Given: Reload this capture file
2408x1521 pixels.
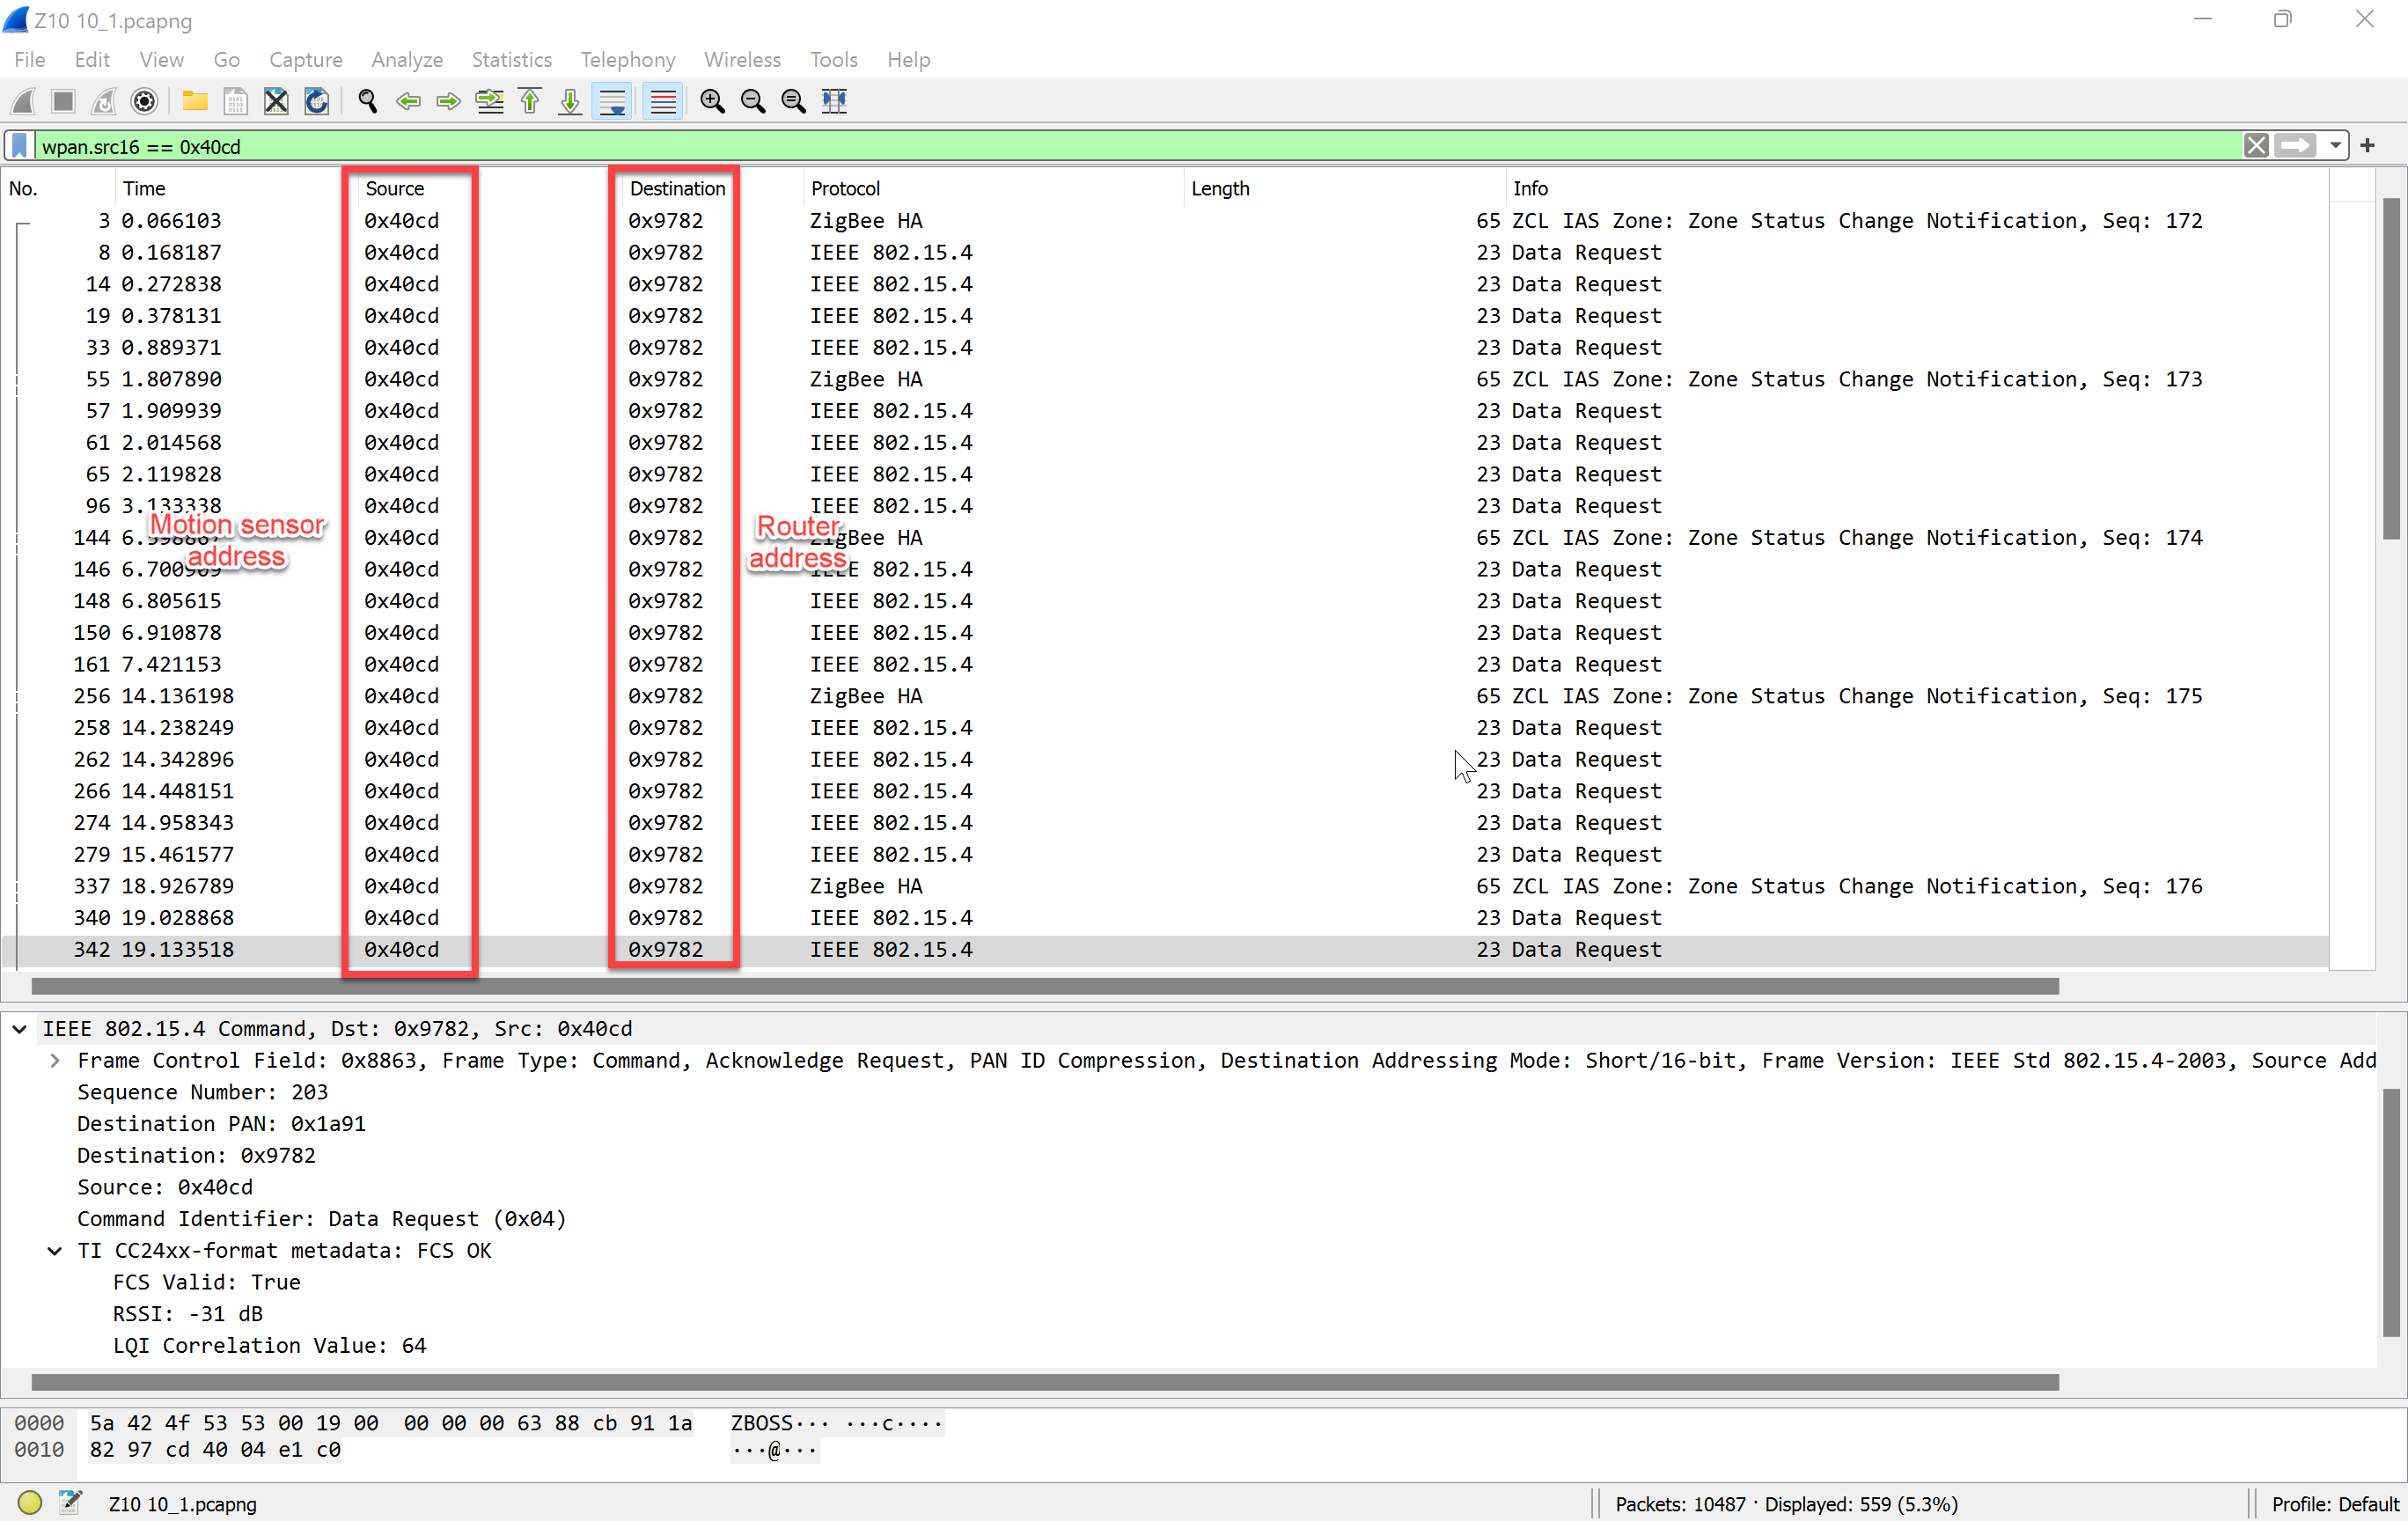Looking at the screenshot, I should point(317,101).
